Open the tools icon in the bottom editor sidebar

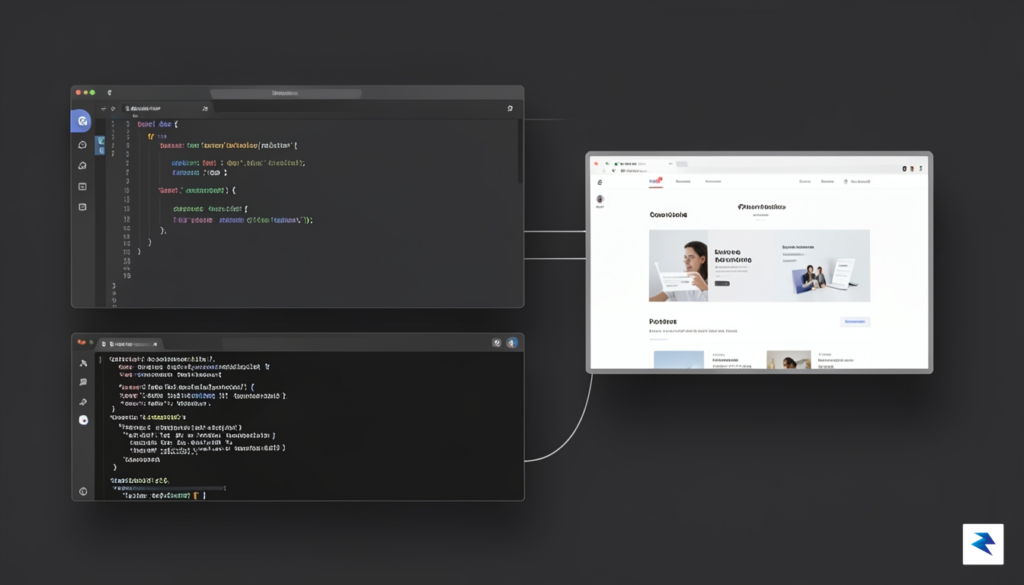click(83, 363)
